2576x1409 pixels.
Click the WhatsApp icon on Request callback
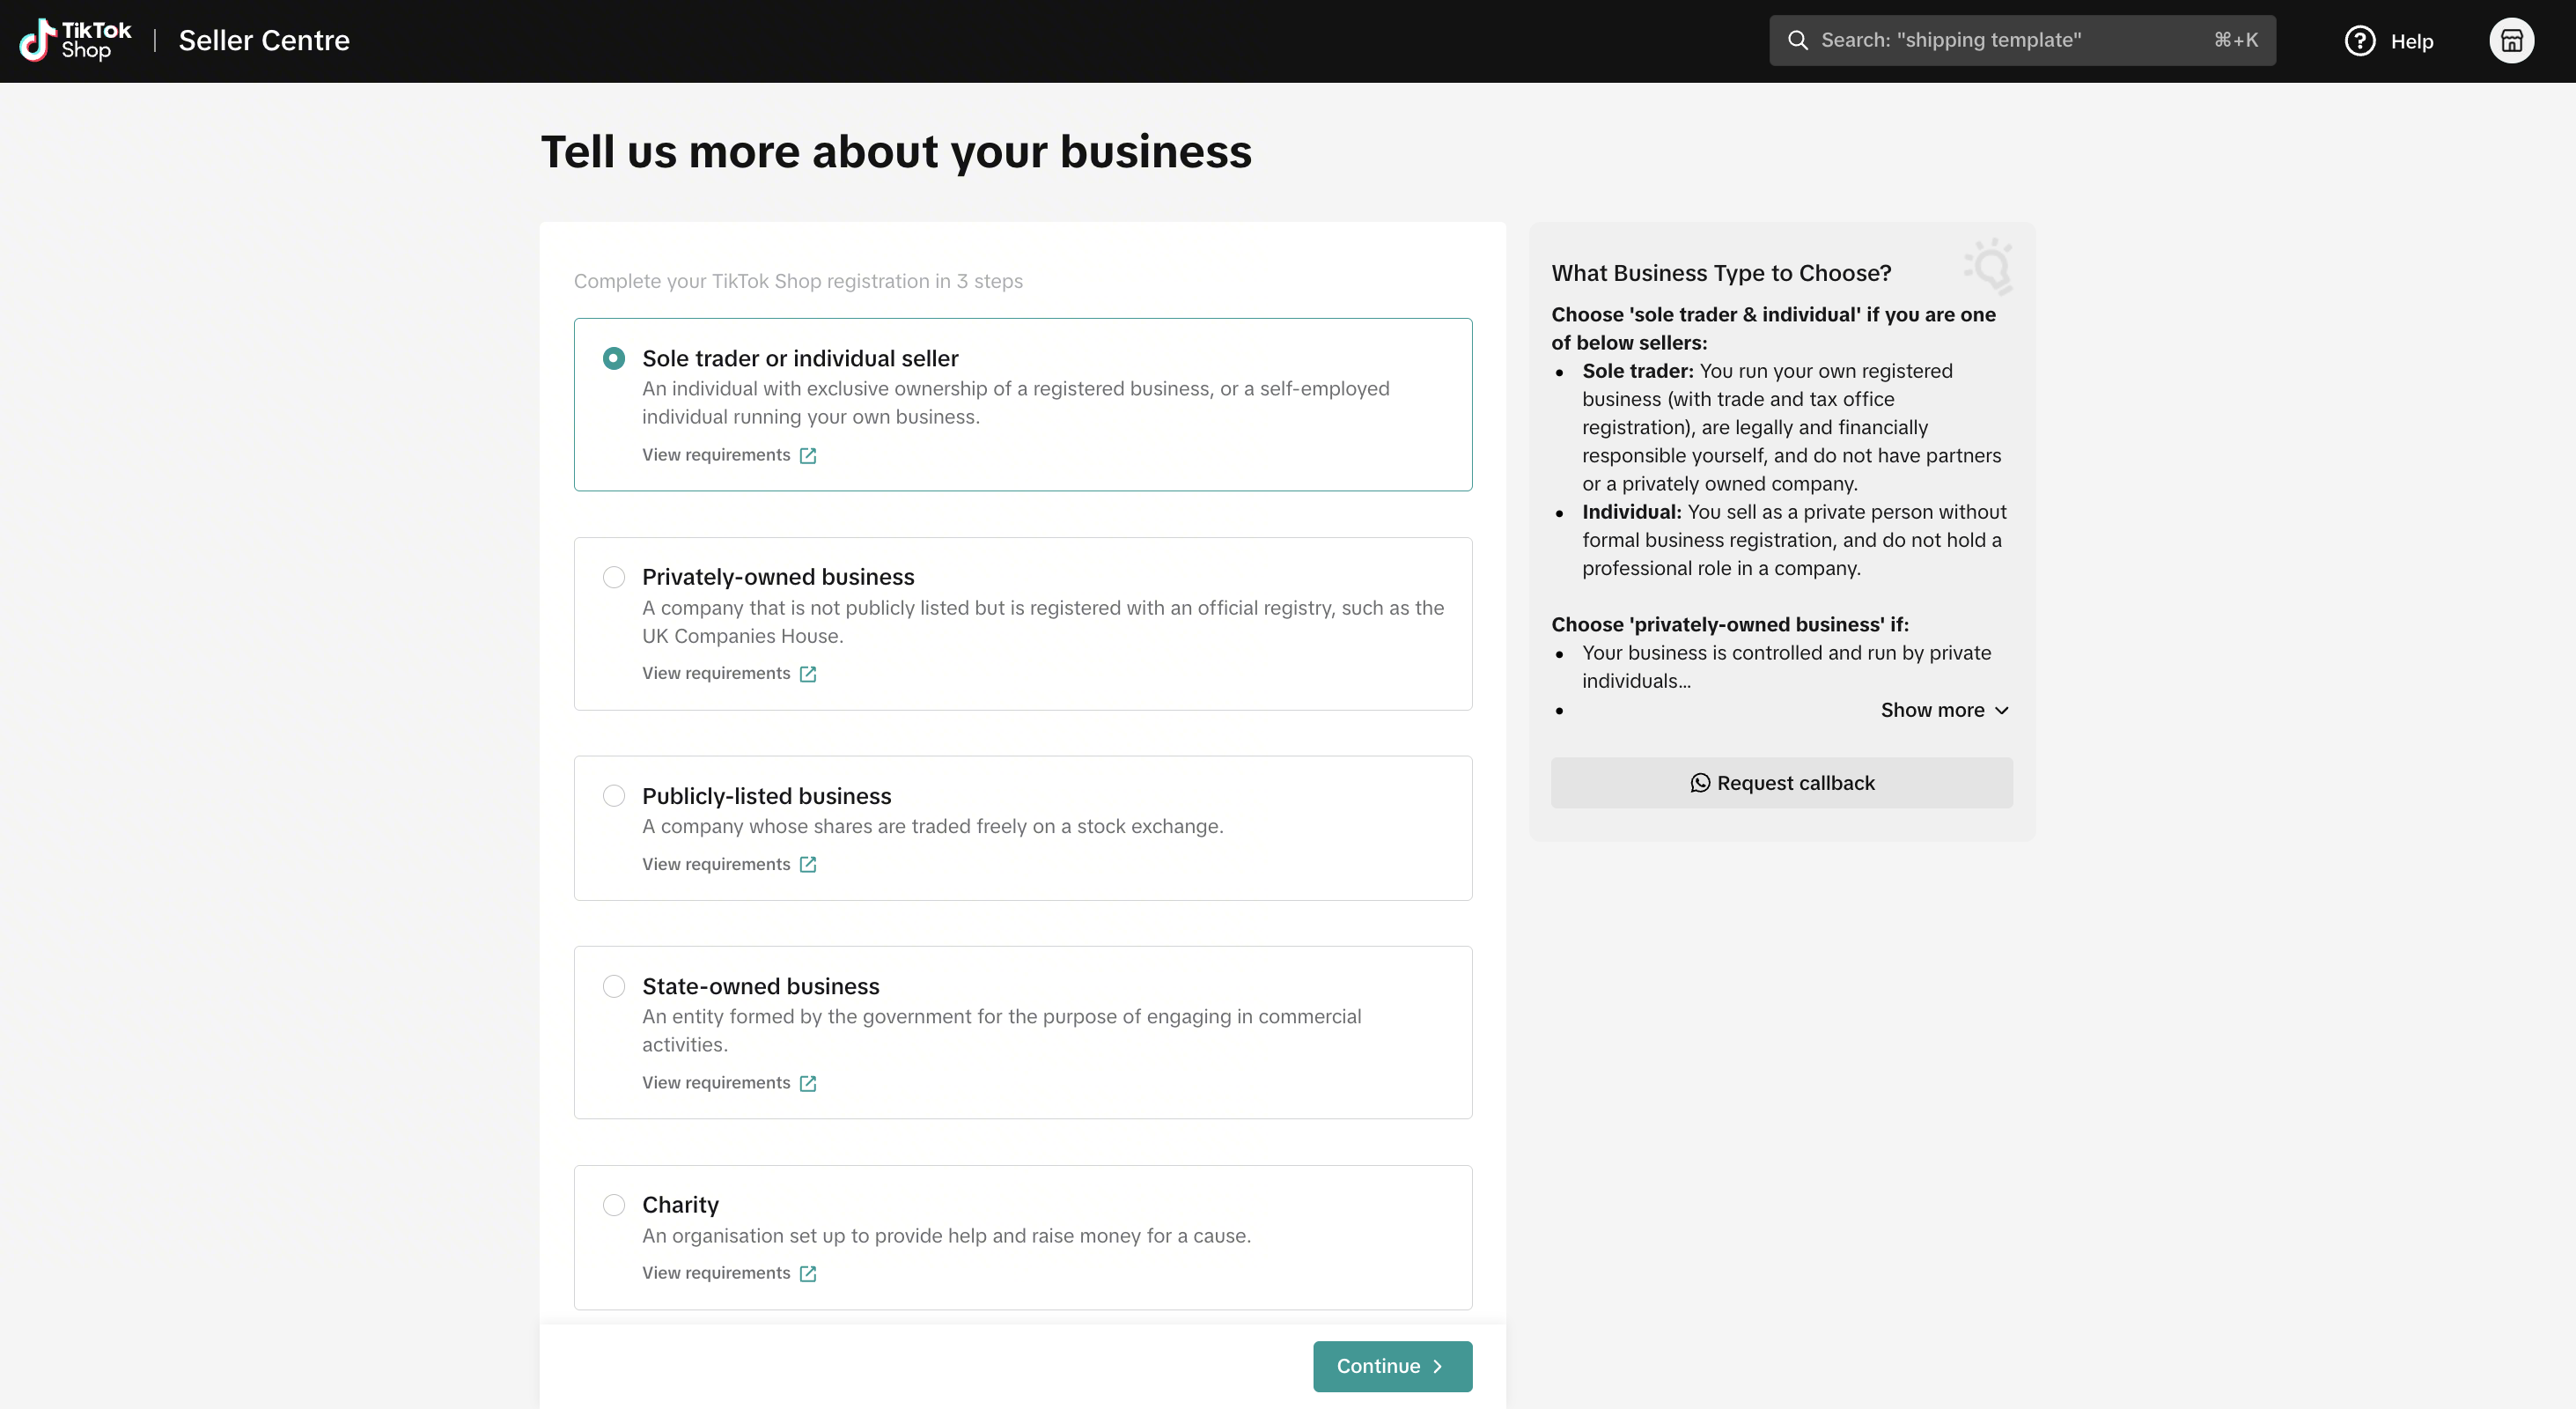tap(1700, 783)
